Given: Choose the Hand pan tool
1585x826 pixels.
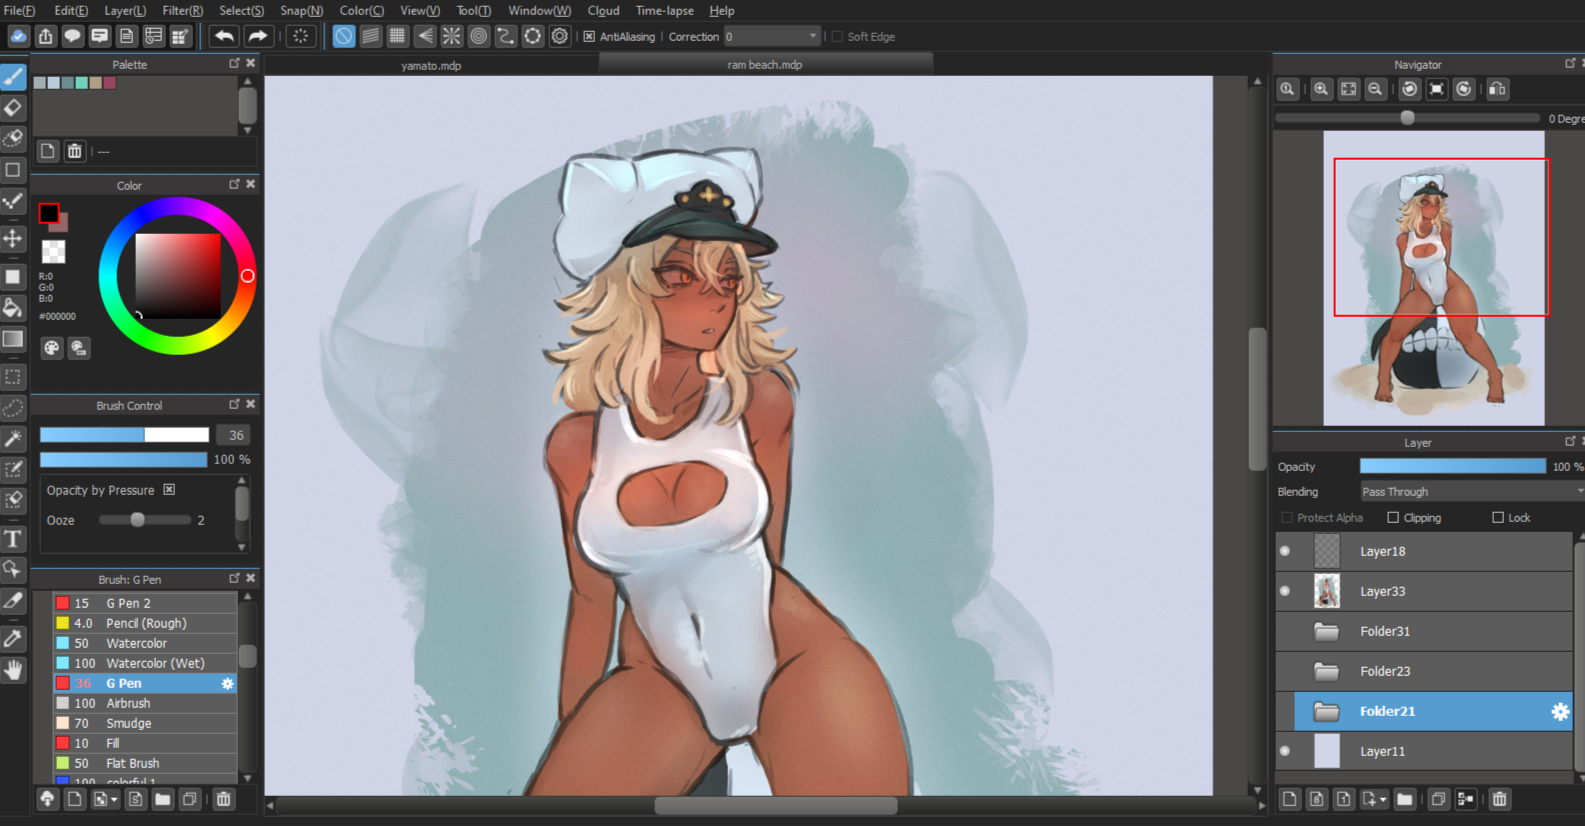Looking at the screenshot, I should coord(13,670).
